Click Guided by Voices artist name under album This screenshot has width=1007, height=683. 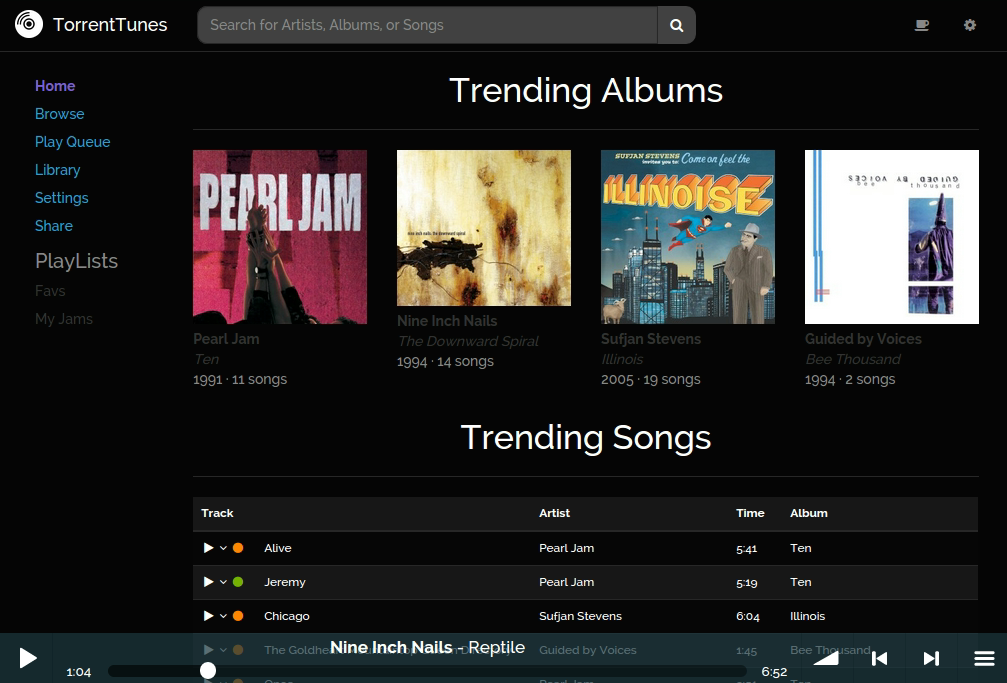pos(863,339)
